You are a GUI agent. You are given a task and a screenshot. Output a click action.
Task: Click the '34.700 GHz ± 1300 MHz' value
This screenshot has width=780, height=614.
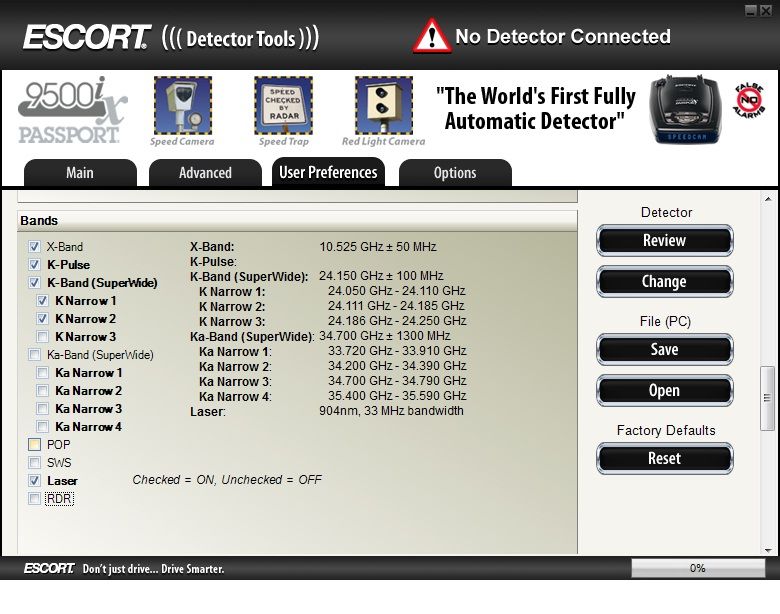[x=385, y=336]
